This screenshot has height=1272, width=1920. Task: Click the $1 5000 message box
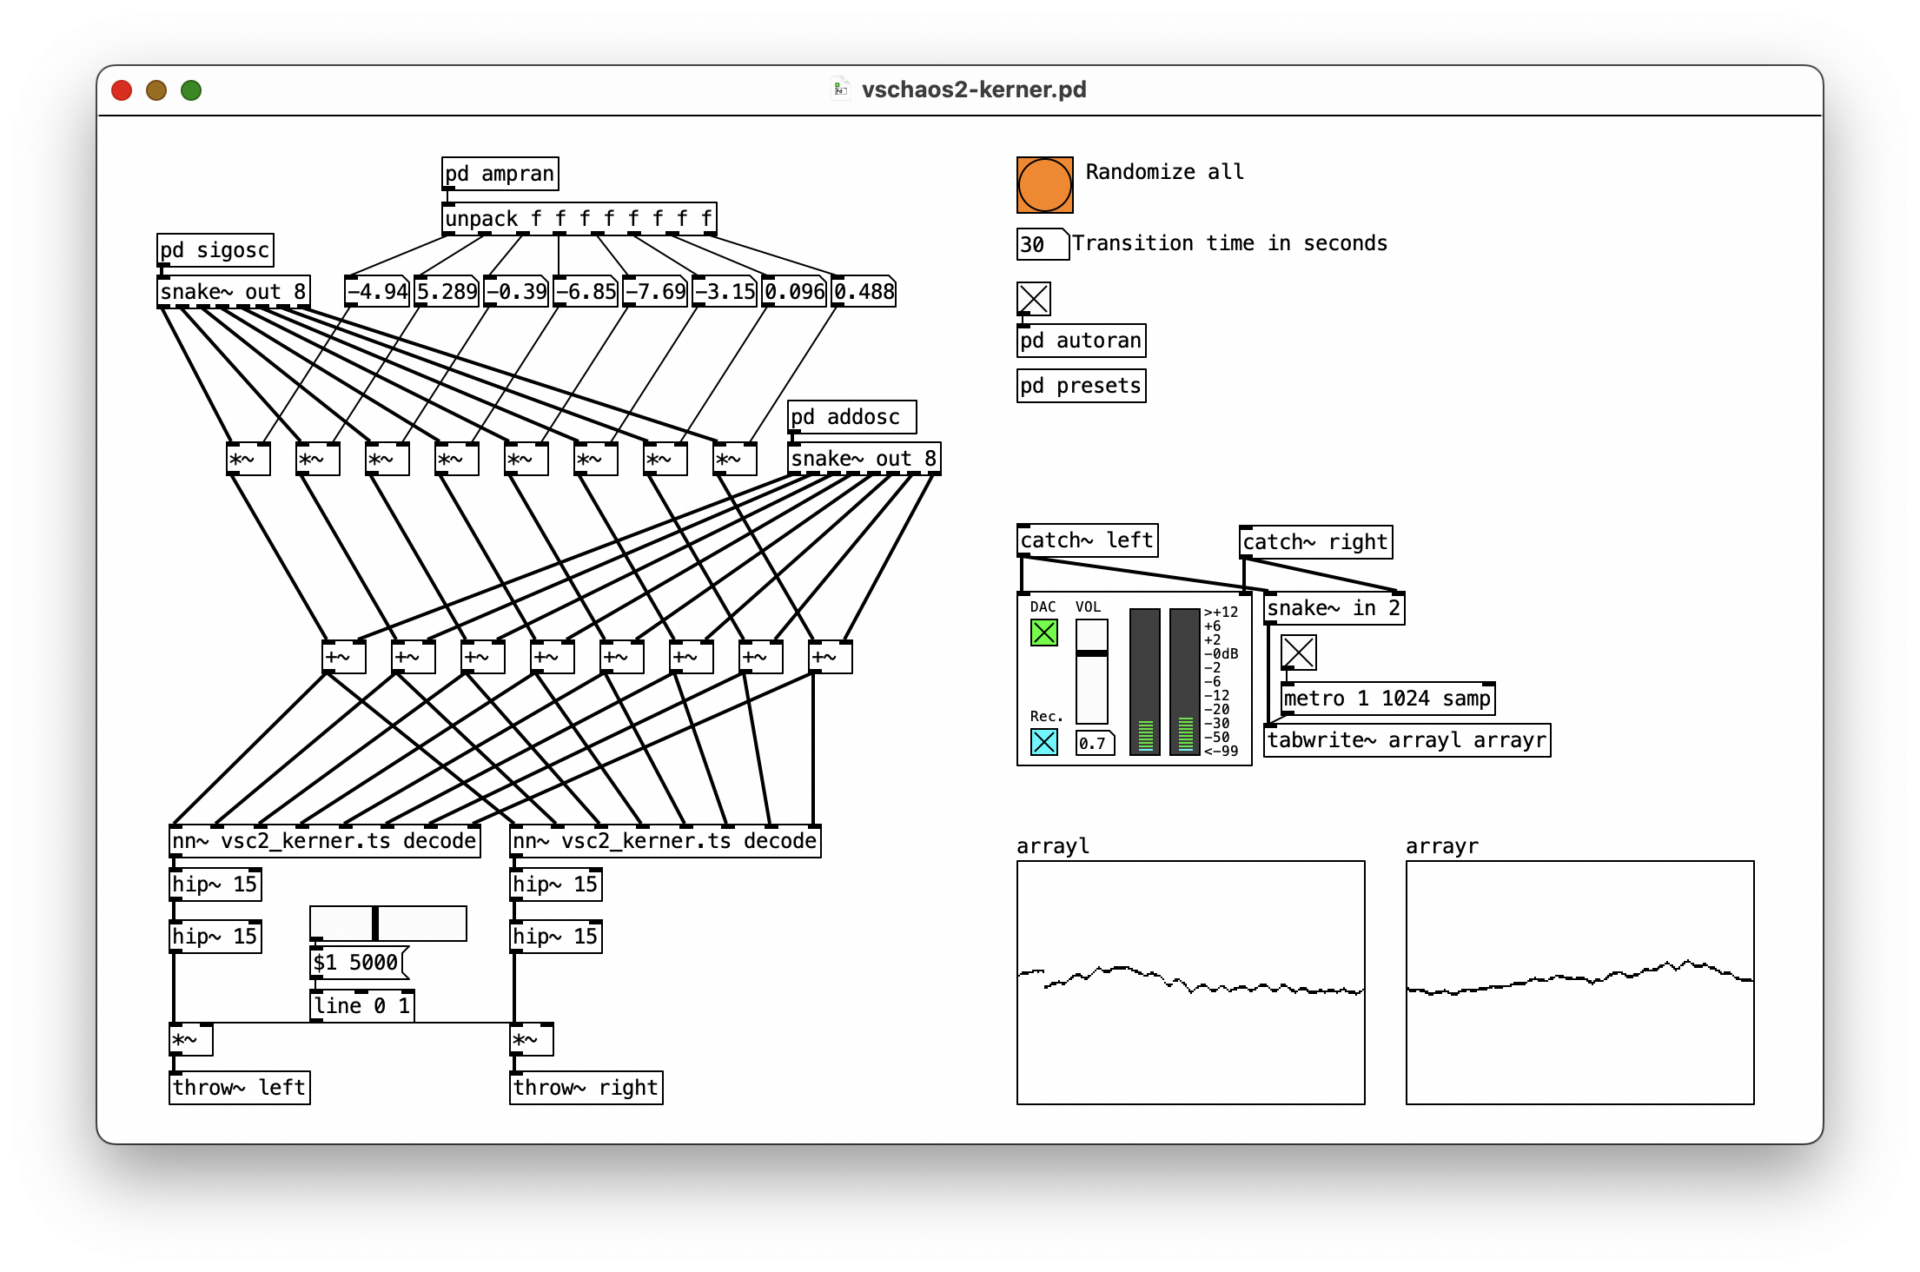tap(359, 962)
